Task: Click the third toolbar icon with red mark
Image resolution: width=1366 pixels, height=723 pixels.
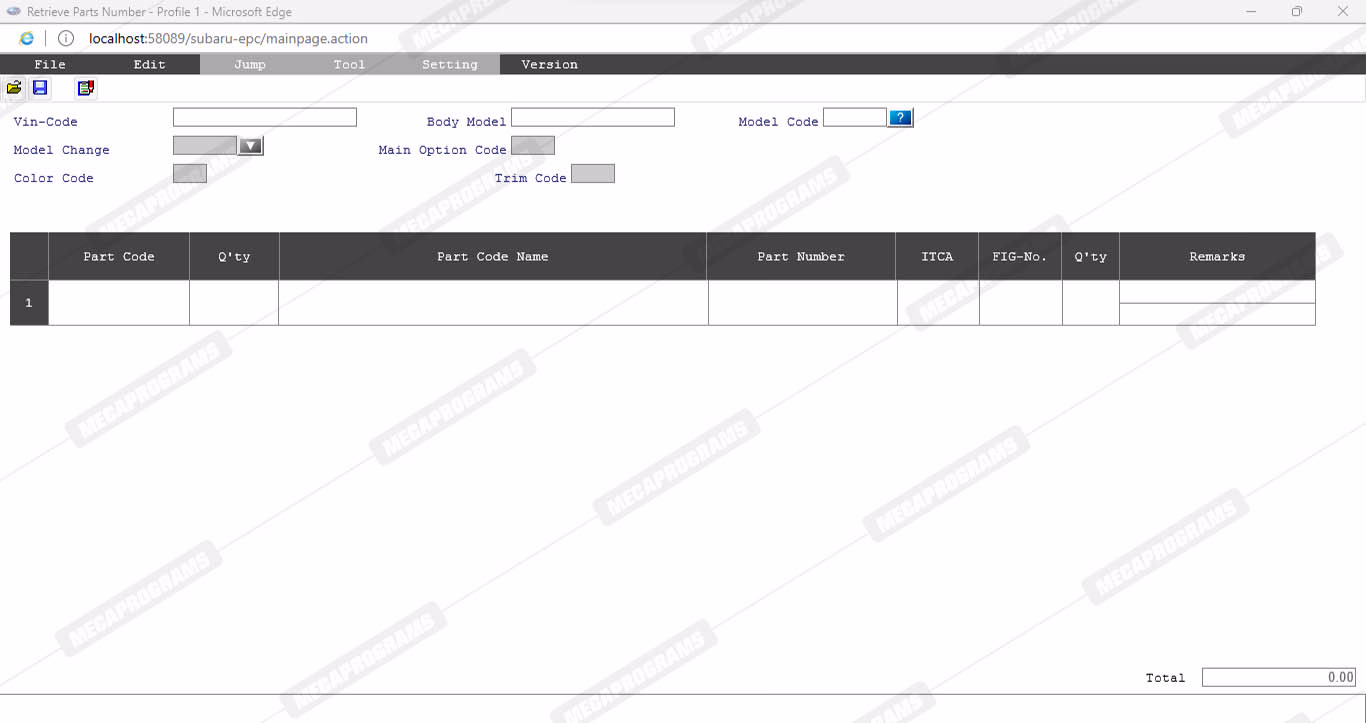Action: [x=86, y=88]
